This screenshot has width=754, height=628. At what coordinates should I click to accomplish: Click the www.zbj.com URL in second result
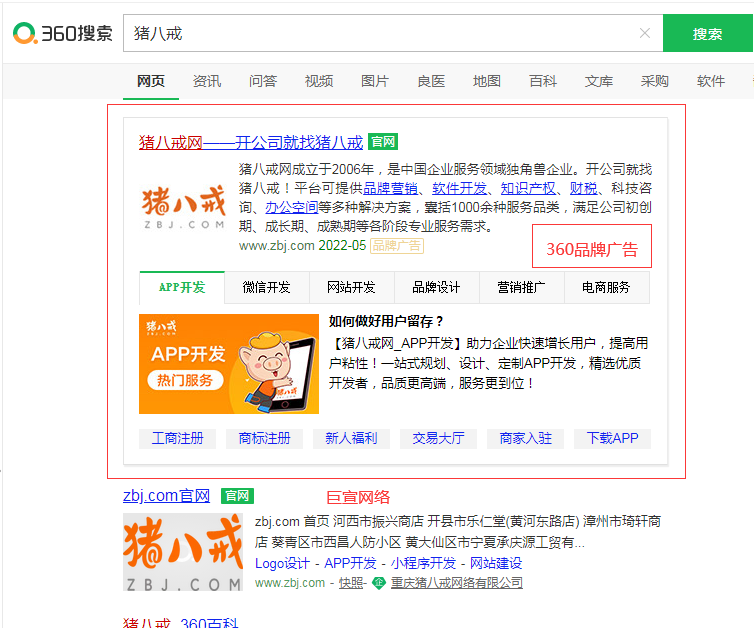290,583
